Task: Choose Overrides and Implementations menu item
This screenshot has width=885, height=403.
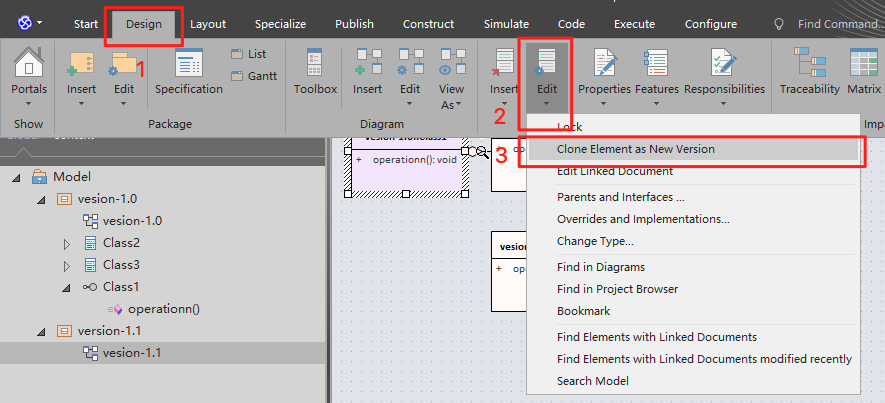Action: [693, 219]
